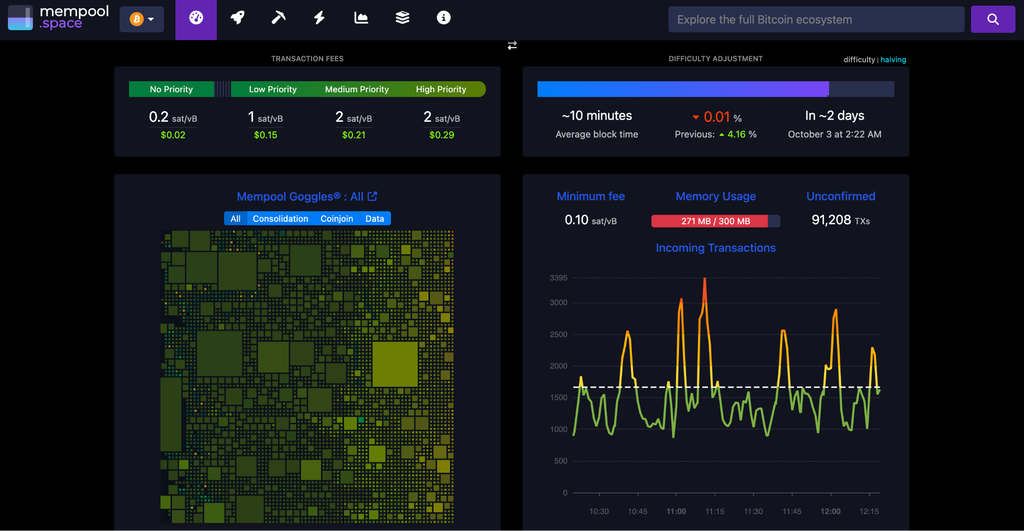
Task: Click the Unconfirmed heading
Action: pos(840,197)
